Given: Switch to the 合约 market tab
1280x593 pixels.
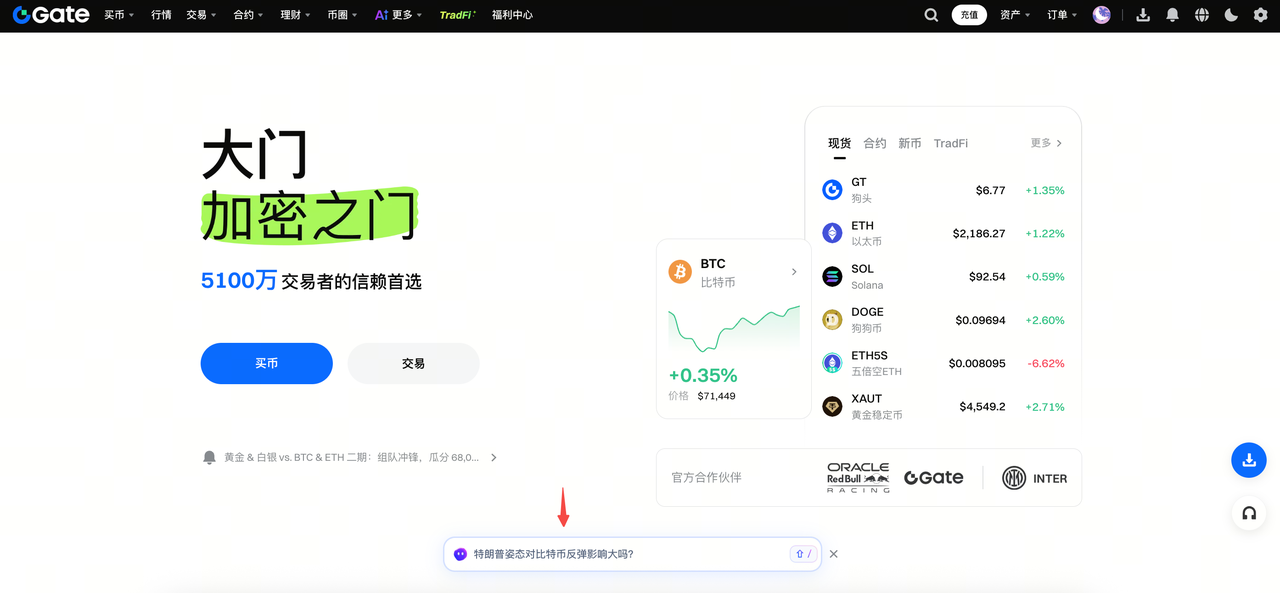Looking at the screenshot, I should click(875, 143).
